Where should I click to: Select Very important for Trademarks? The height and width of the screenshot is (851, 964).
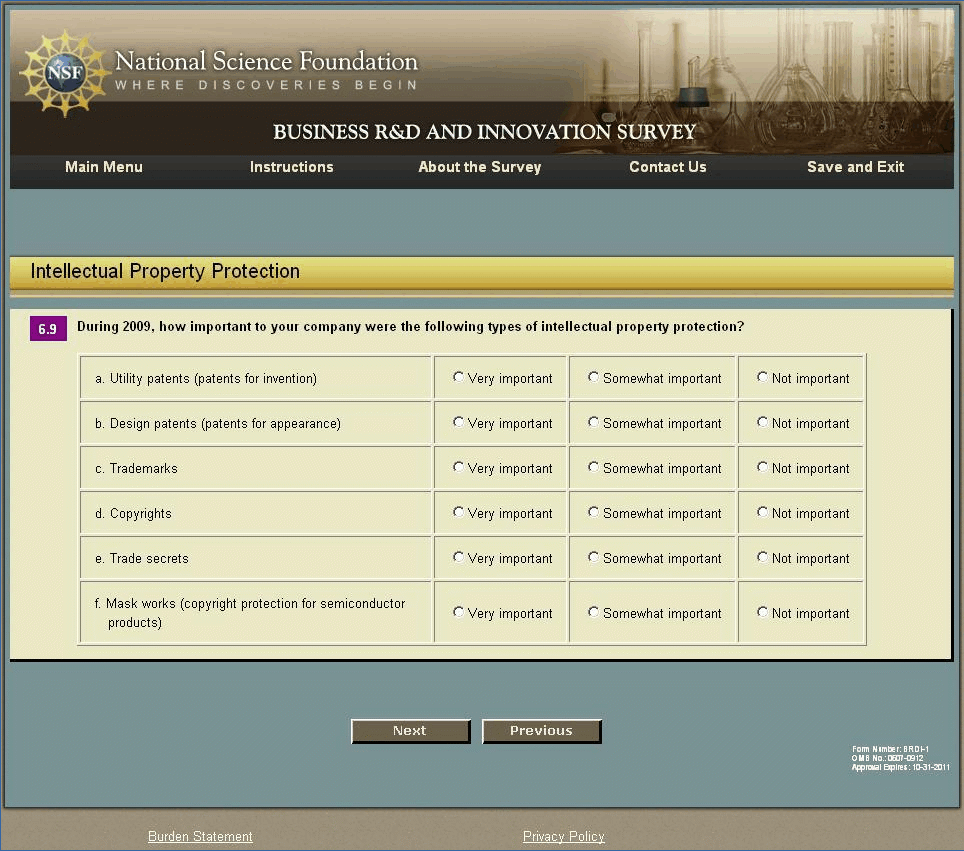pyautogui.click(x=459, y=468)
